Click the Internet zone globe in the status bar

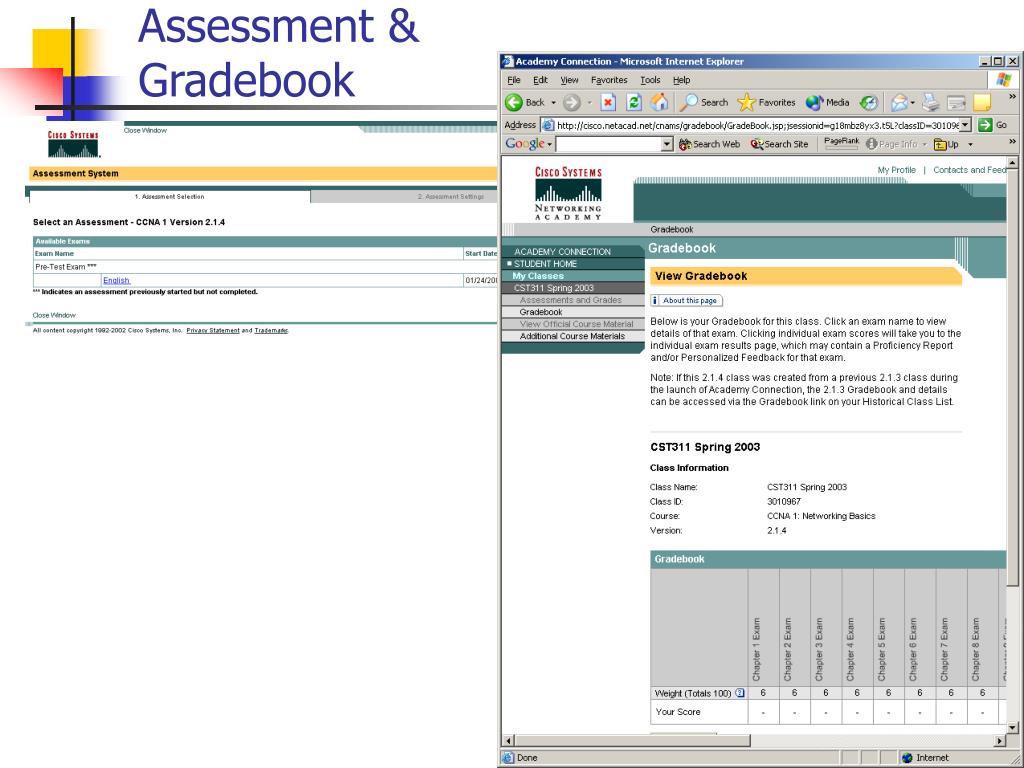point(906,758)
